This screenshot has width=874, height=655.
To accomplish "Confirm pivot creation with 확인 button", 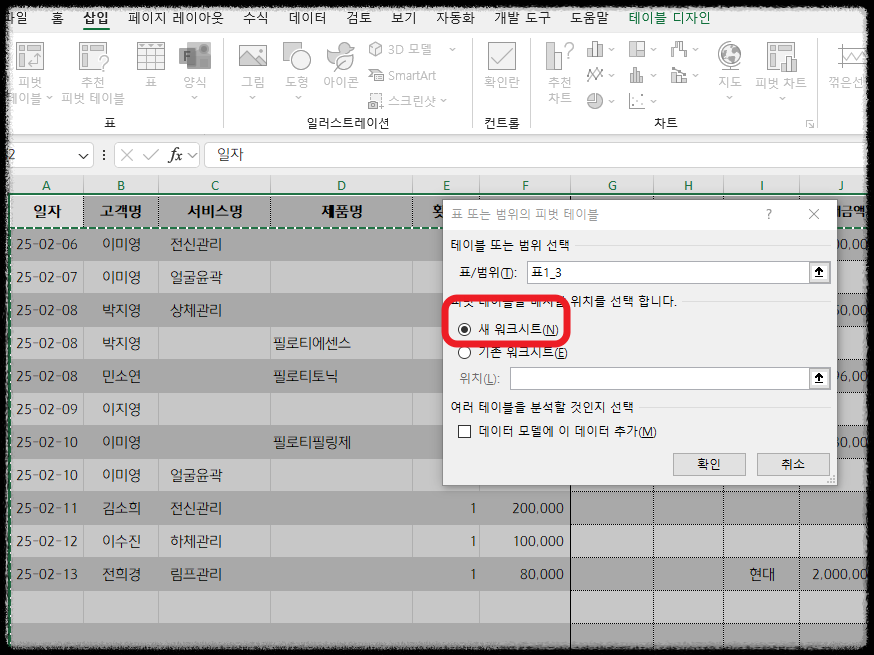I will point(709,464).
